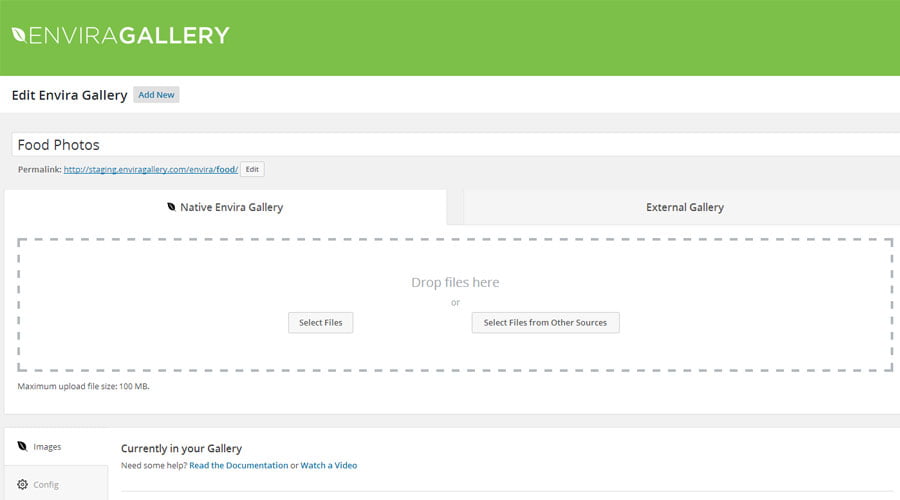Click the Maximum upload file size text
The height and width of the screenshot is (500, 900).
83,386
